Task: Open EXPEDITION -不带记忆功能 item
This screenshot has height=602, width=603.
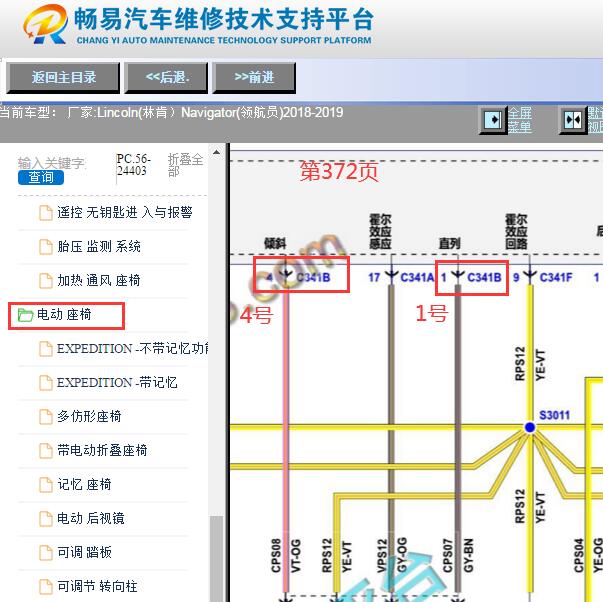Action: [x=132, y=349]
